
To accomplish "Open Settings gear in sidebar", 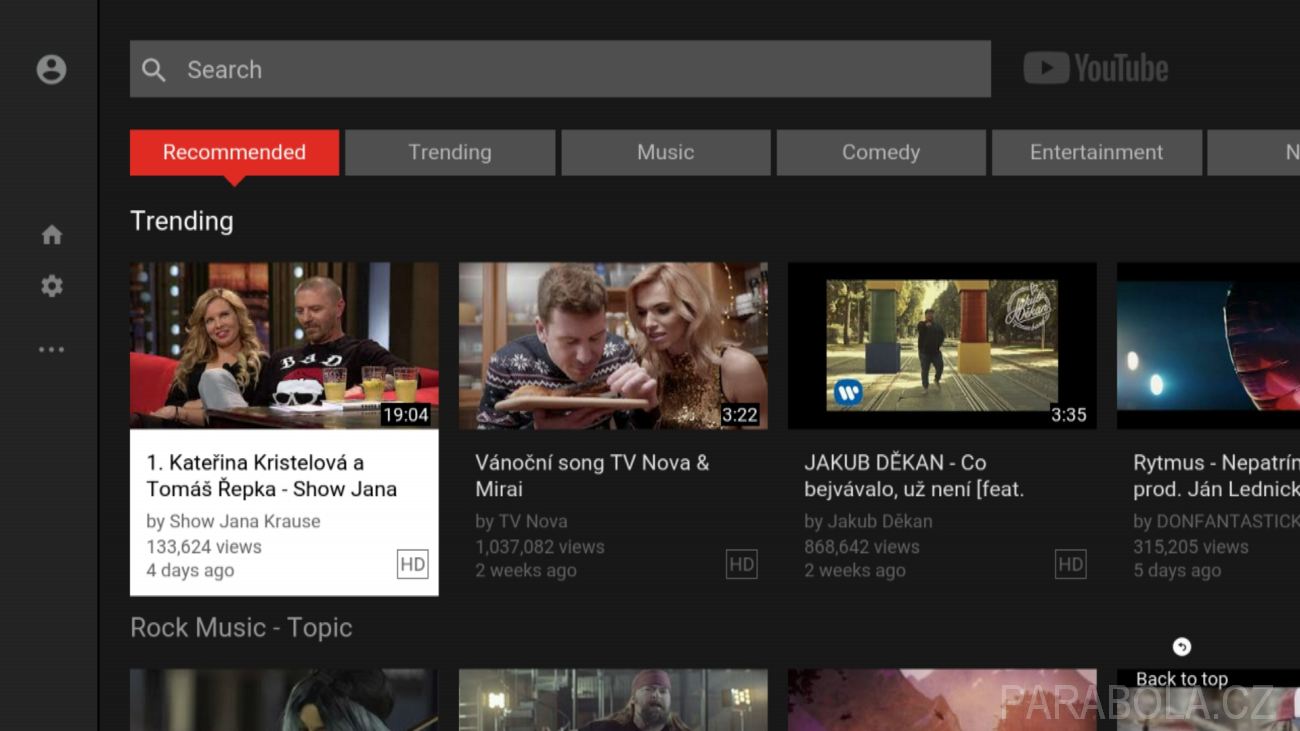I will click(52, 286).
